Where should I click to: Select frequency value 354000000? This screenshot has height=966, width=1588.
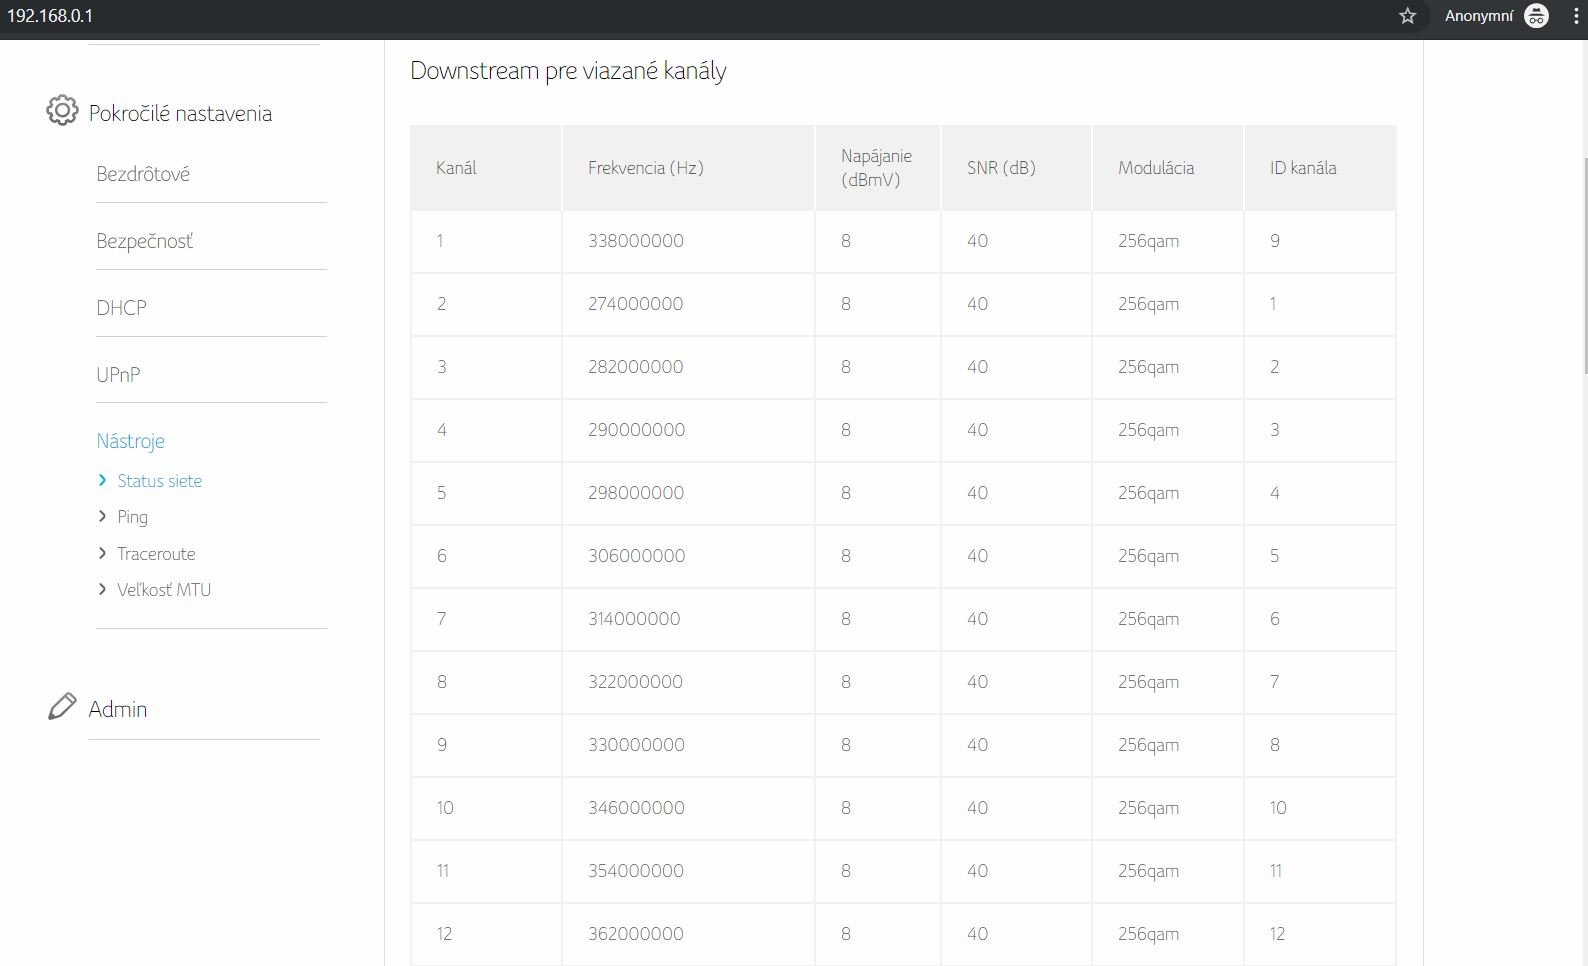click(636, 871)
